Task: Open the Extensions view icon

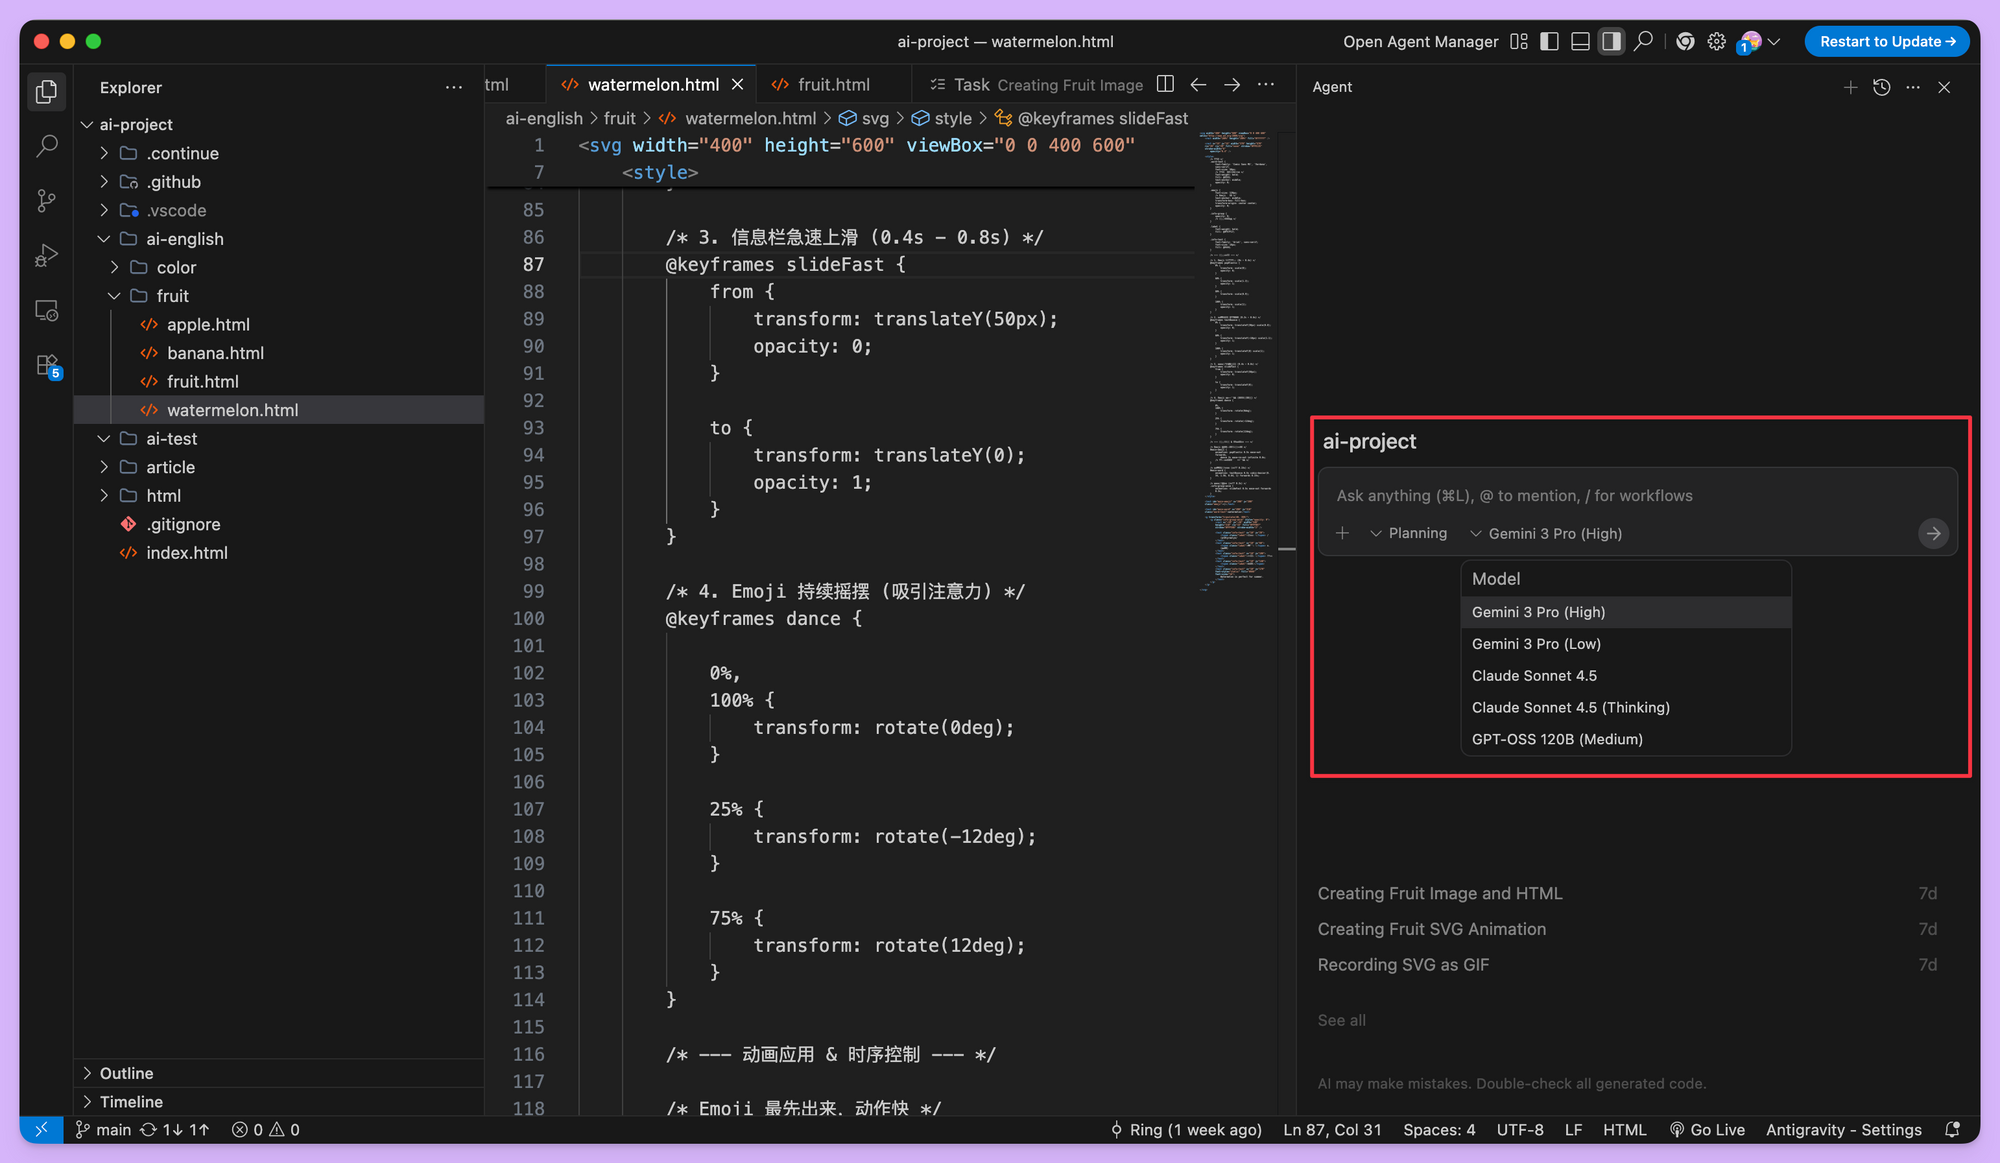Action: [x=46, y=366]
